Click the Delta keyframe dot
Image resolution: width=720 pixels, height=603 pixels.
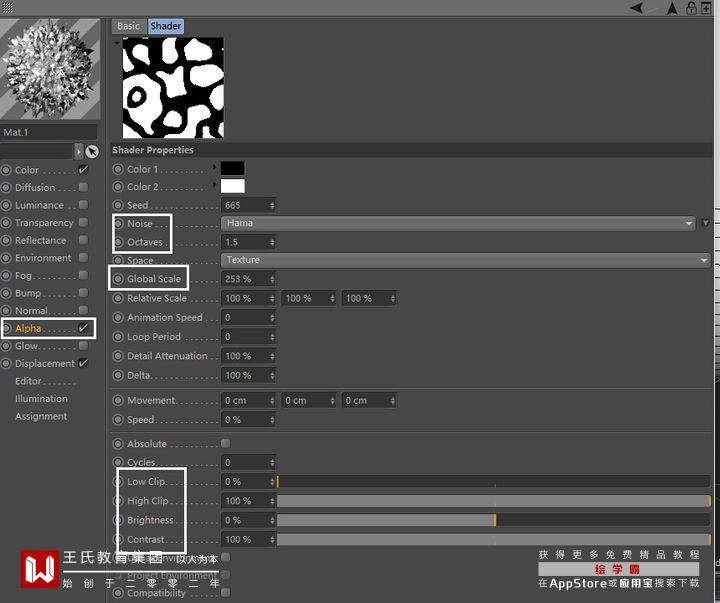pyautogui.click(x=118, y=375)
